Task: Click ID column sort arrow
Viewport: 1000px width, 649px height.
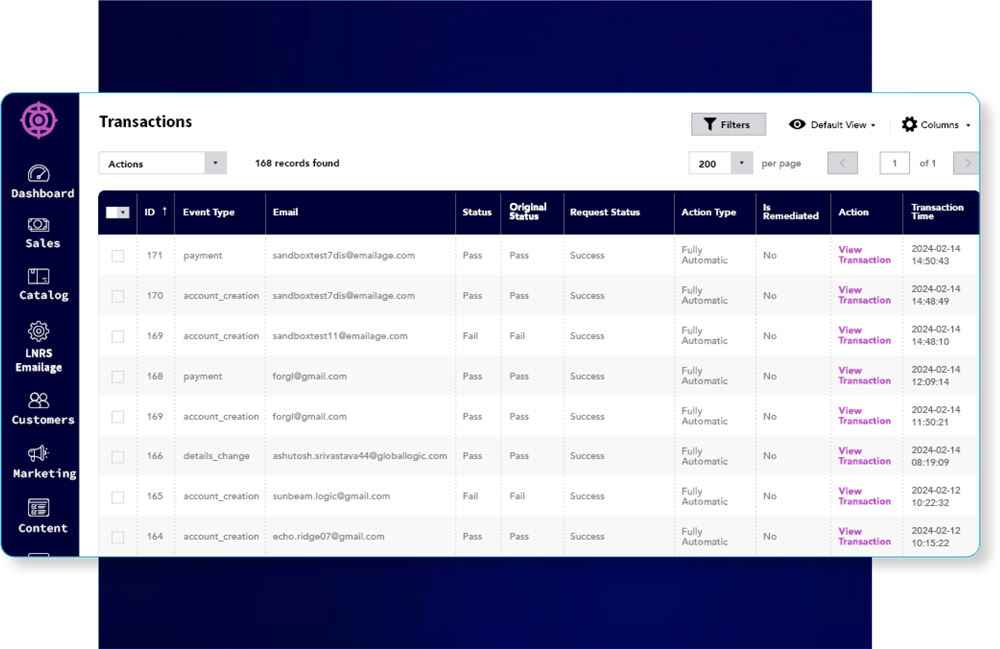Action: [x=165, y=211]
